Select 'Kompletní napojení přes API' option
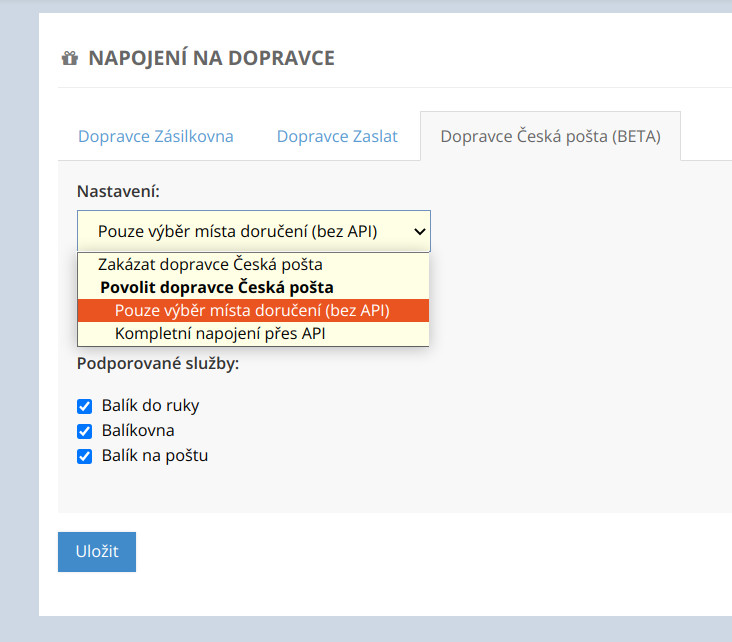This screenshot has height=642, width=732. click(x=220, y=333)
